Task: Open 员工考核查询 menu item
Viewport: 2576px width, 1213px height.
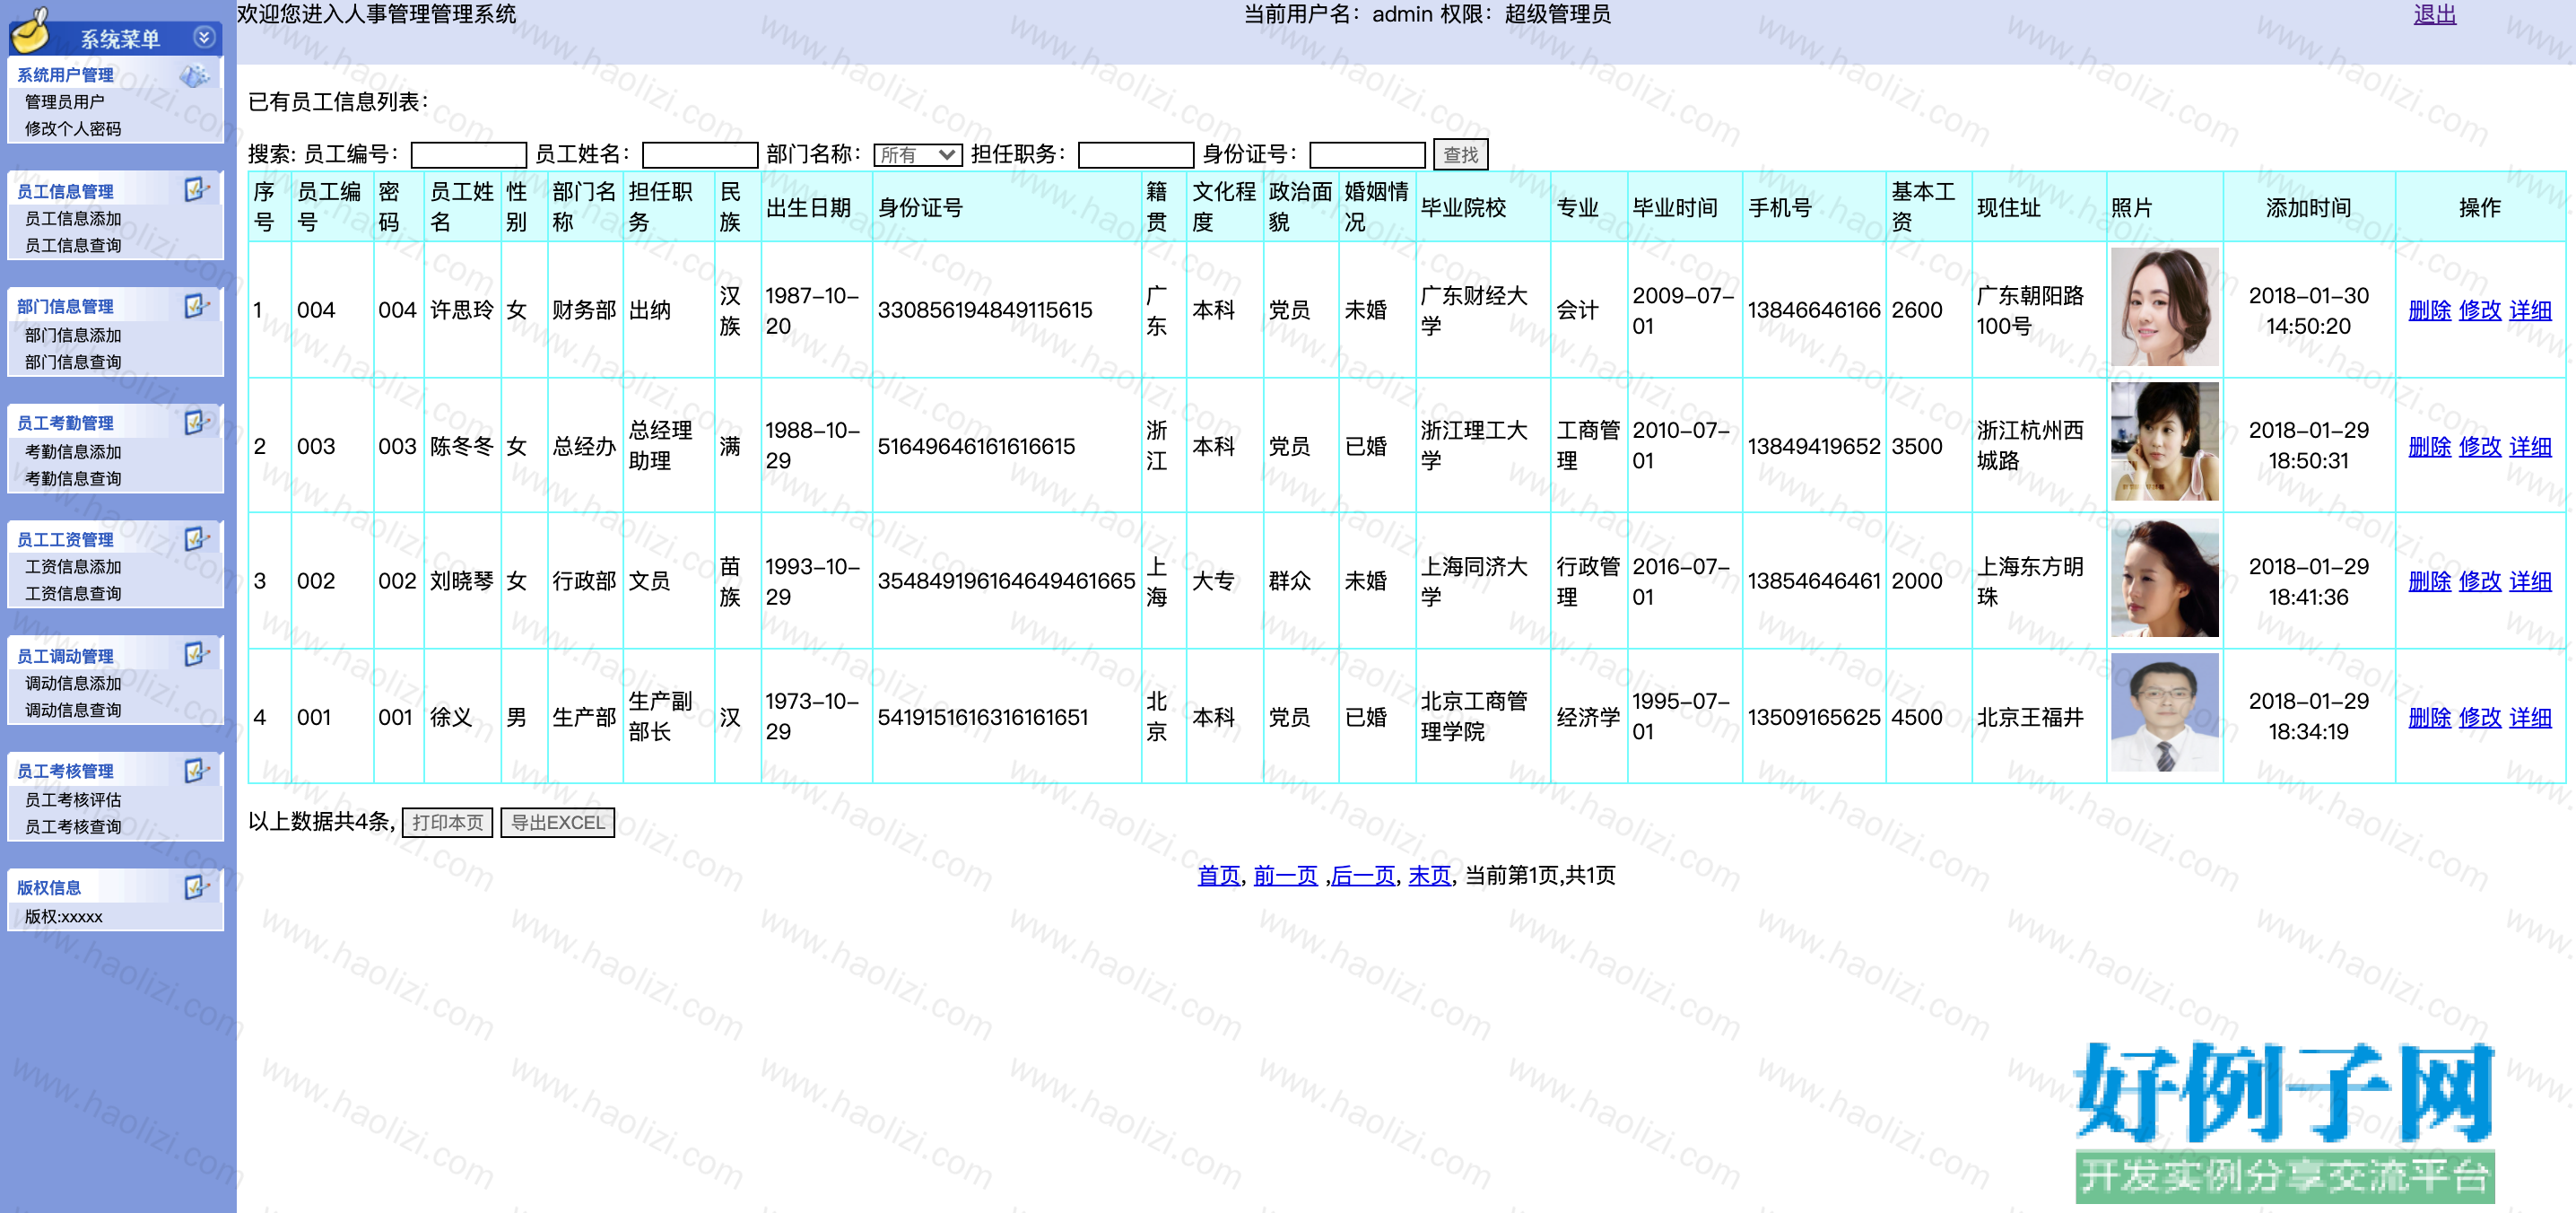Action: point(73,827)
